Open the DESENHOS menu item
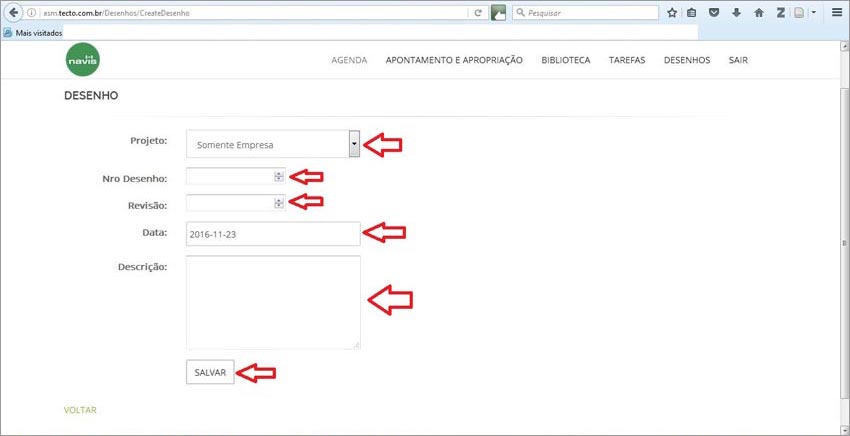Screen dimensions: 850x436 click(x=687, y=60)
